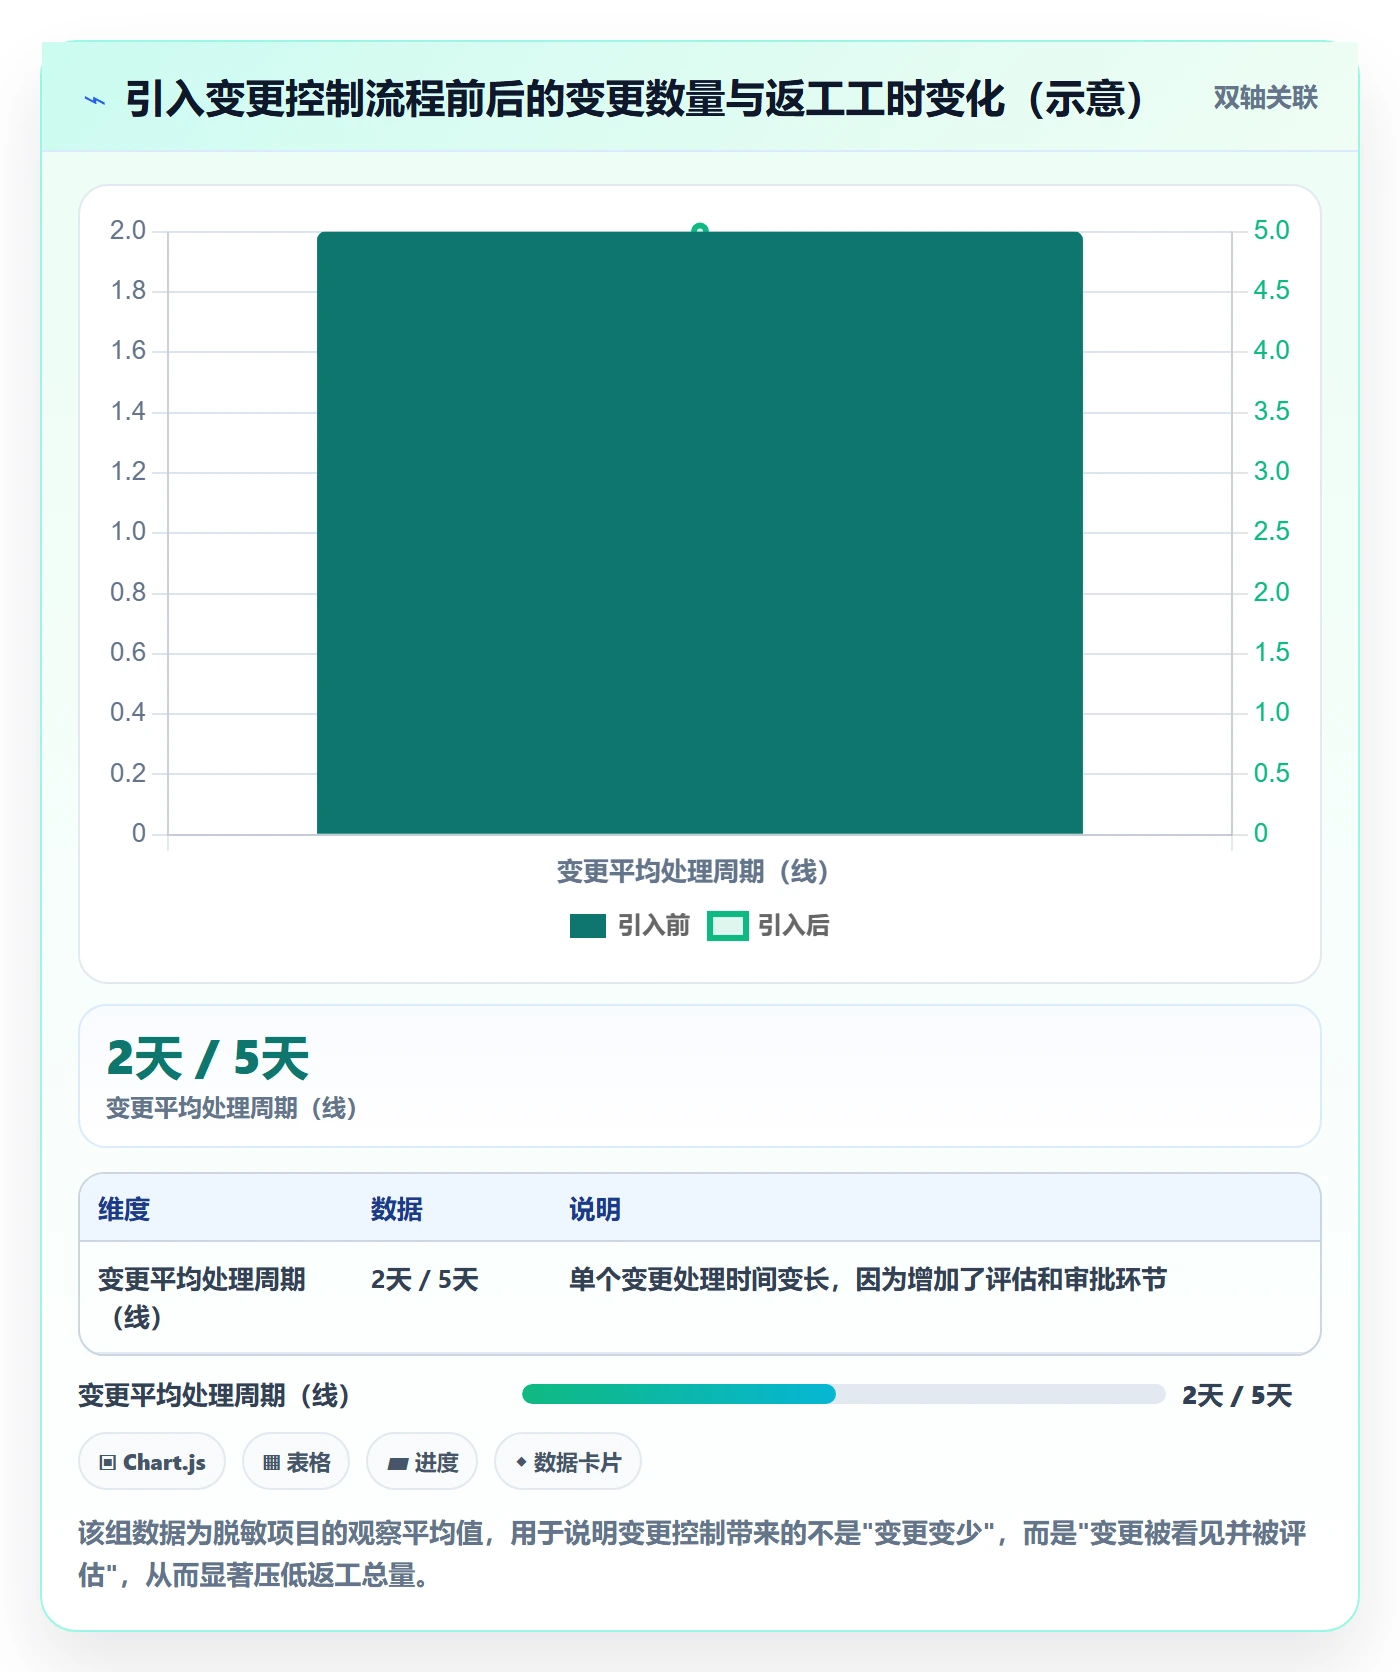This screenshot has width=1400, height=1672.
Task: Click the table cell 2天 / 5天
Action: [x=425, y=1280]
